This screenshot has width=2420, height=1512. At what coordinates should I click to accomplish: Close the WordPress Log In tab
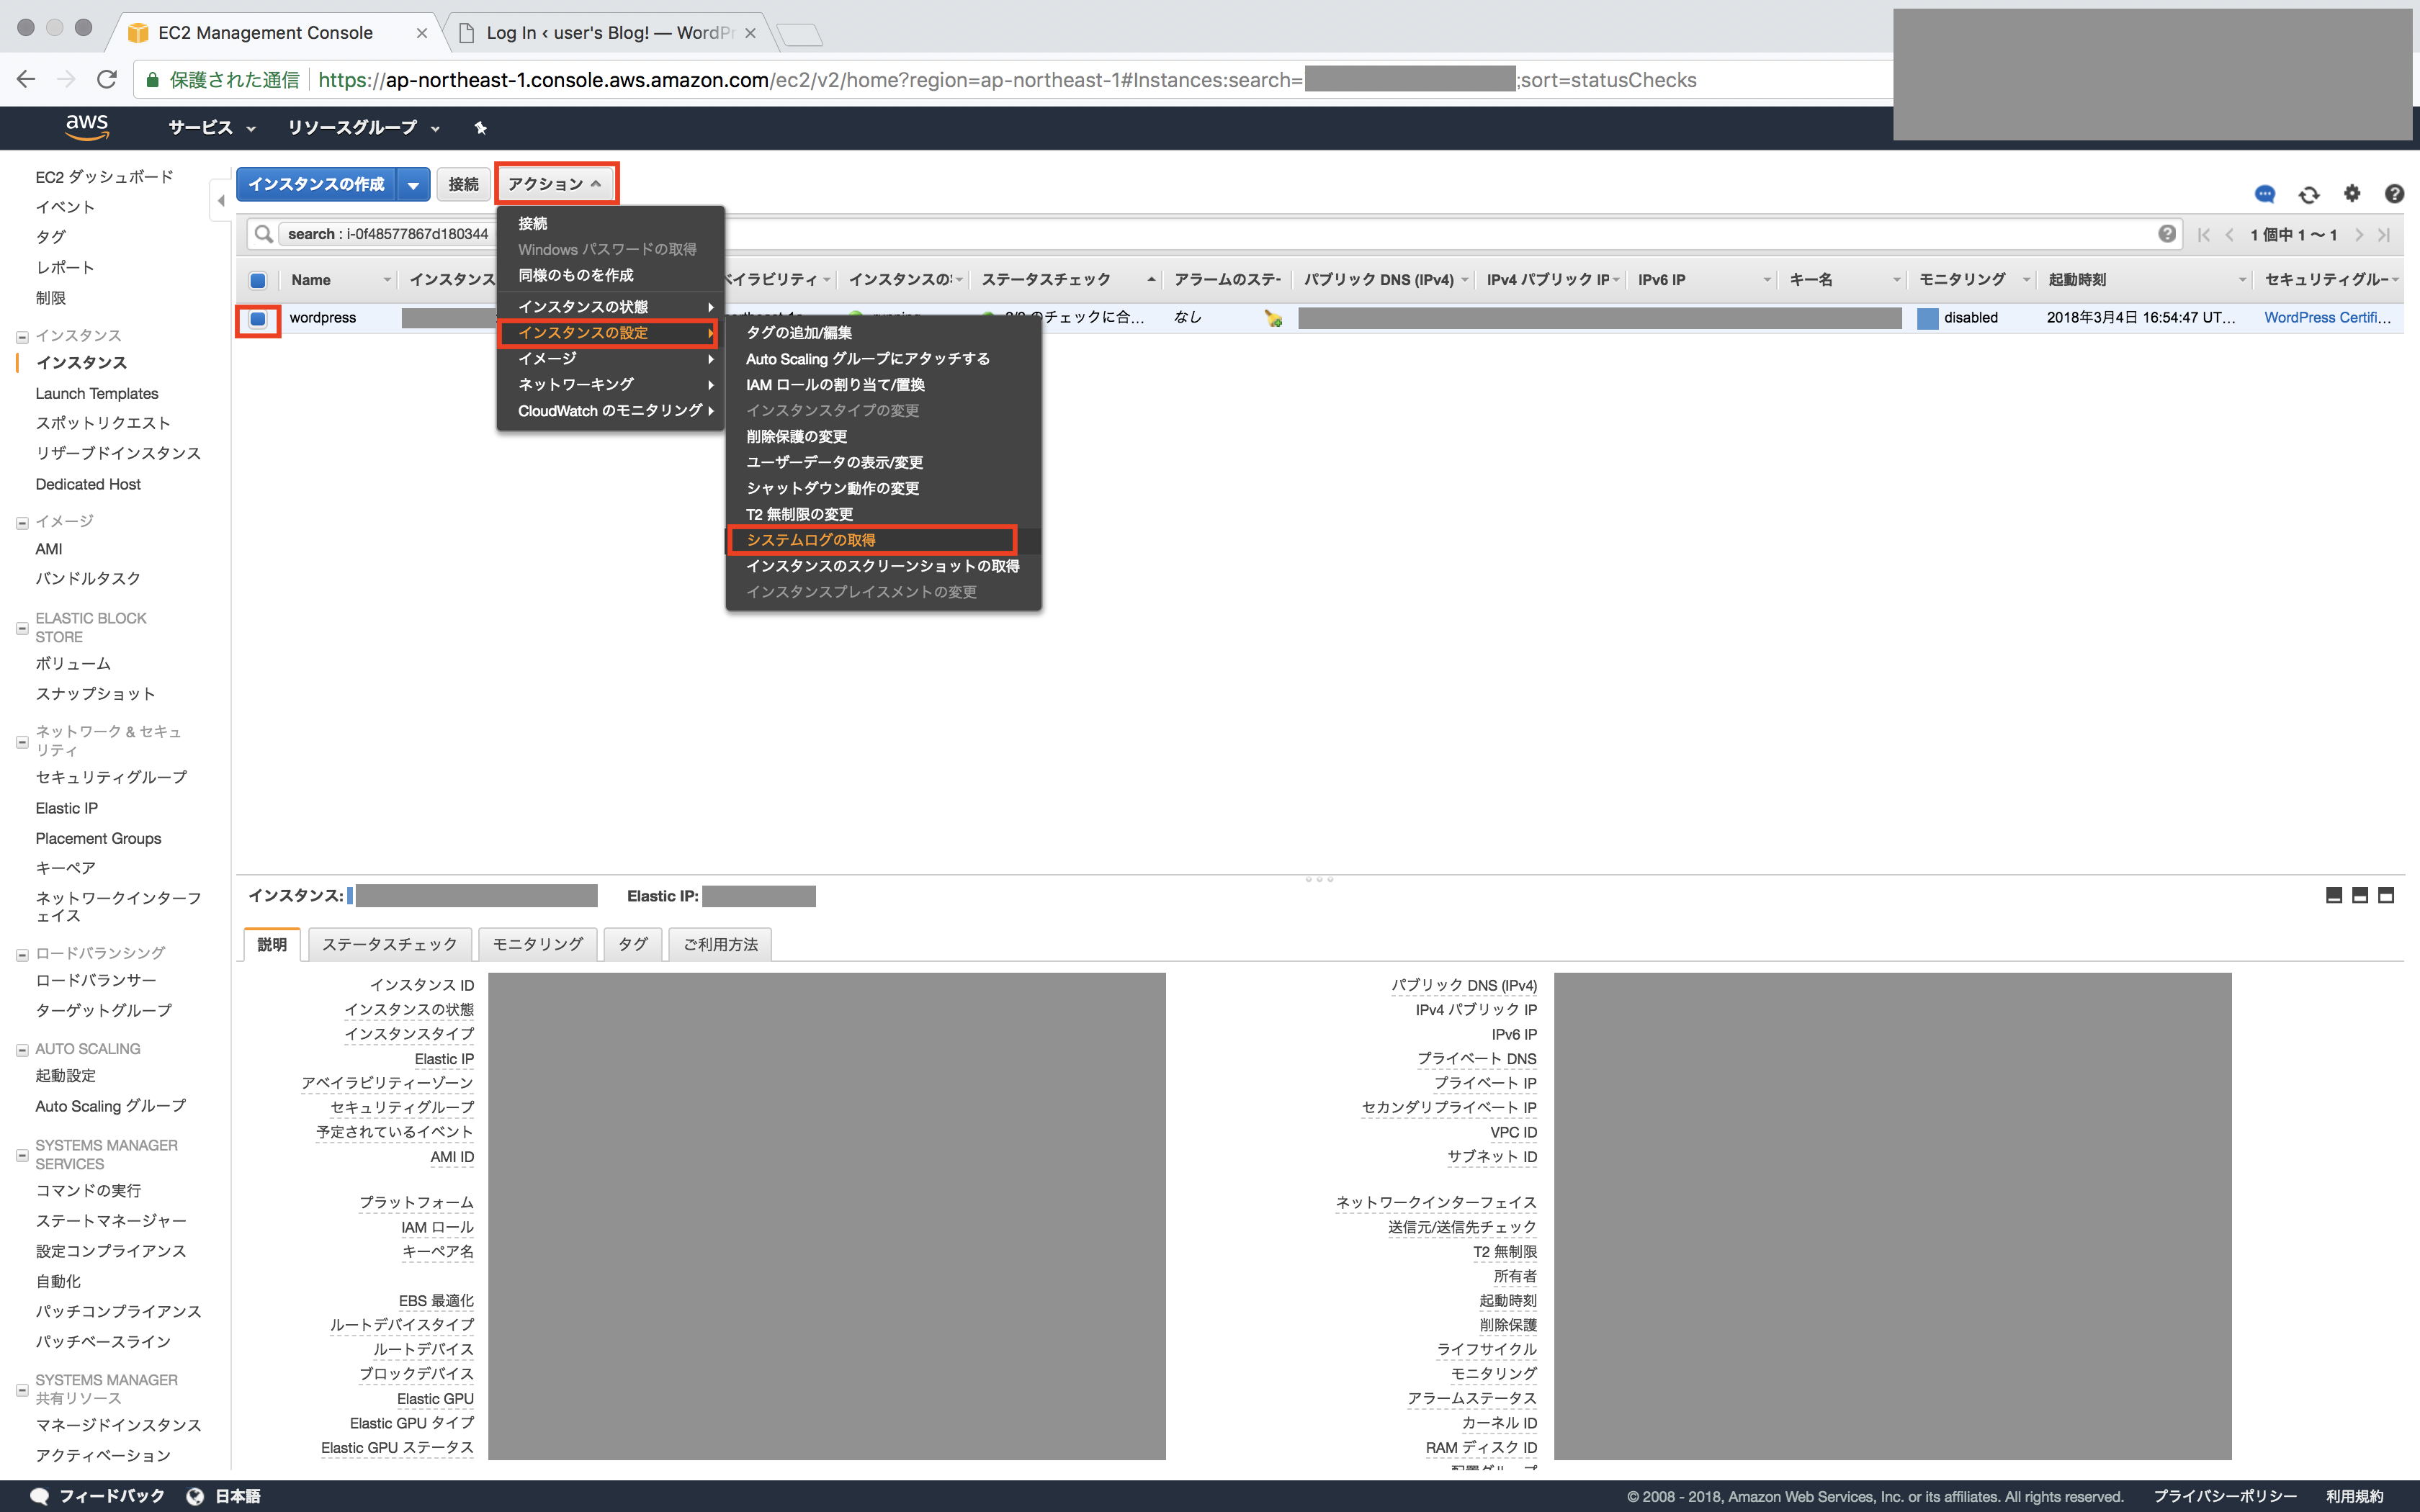(x=750, y=33)
